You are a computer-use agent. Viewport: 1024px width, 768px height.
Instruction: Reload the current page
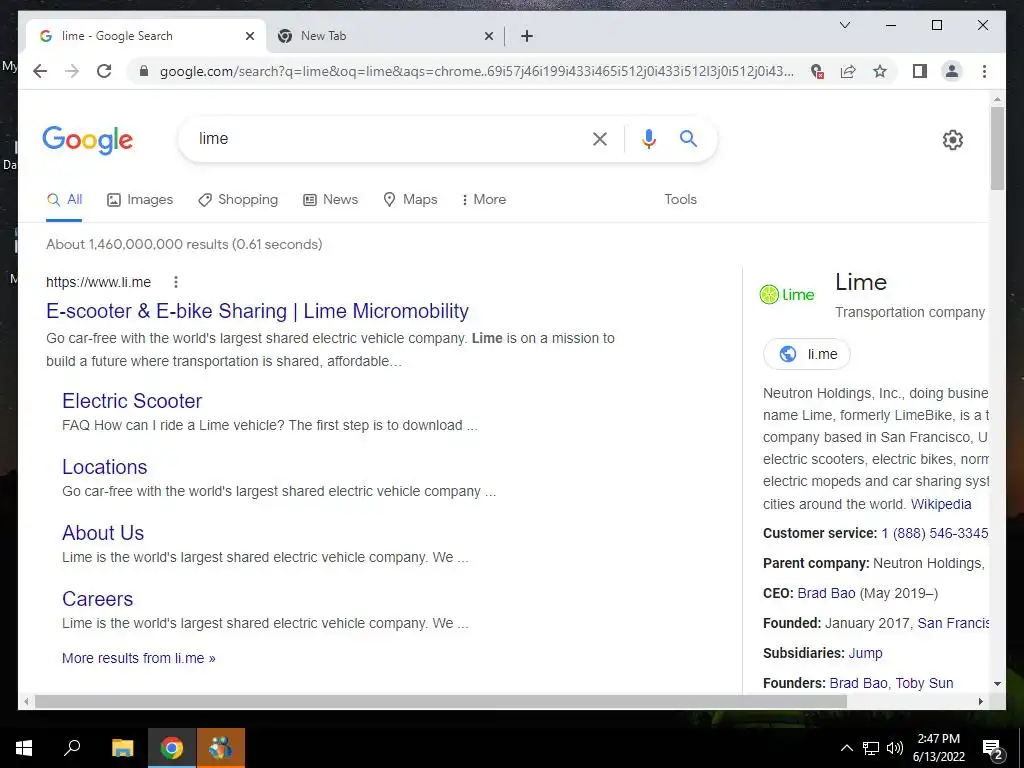click(x=104, y=71)
